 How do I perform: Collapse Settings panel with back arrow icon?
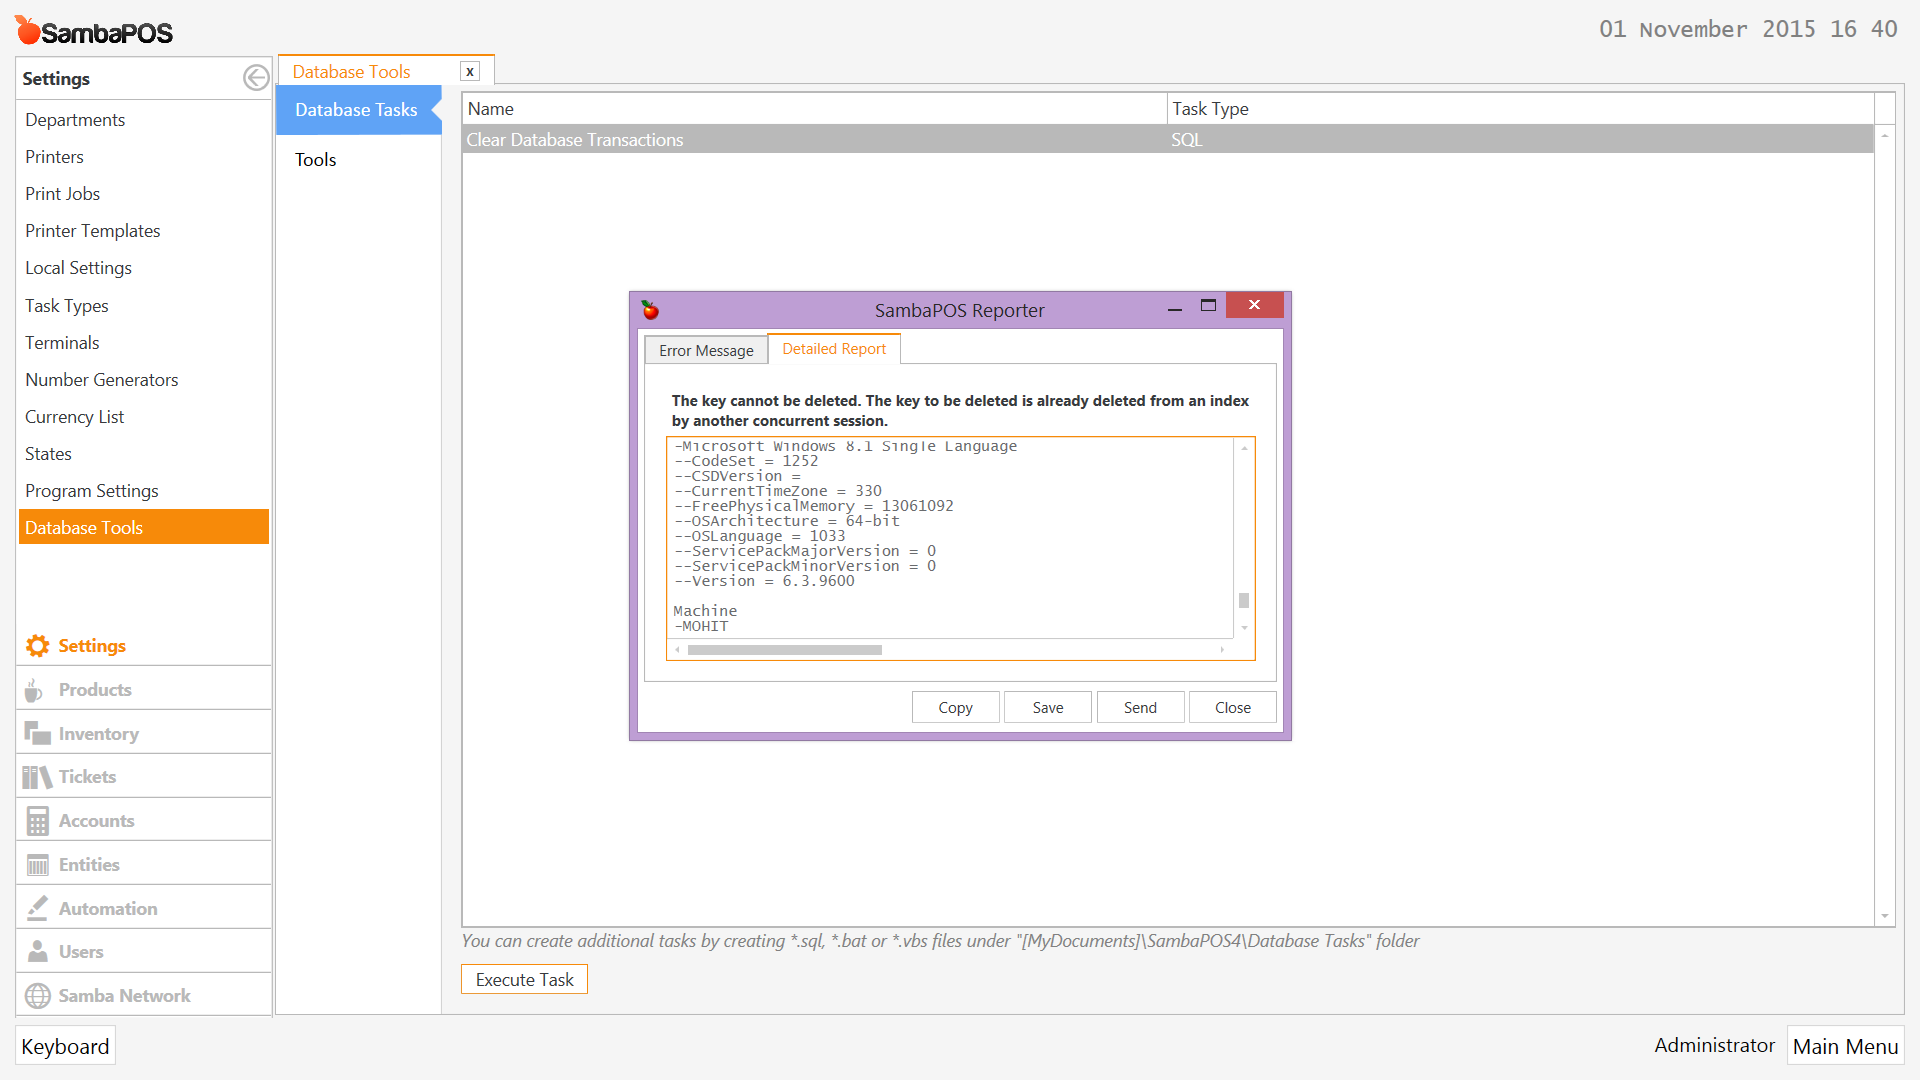(x=256, y=78)
